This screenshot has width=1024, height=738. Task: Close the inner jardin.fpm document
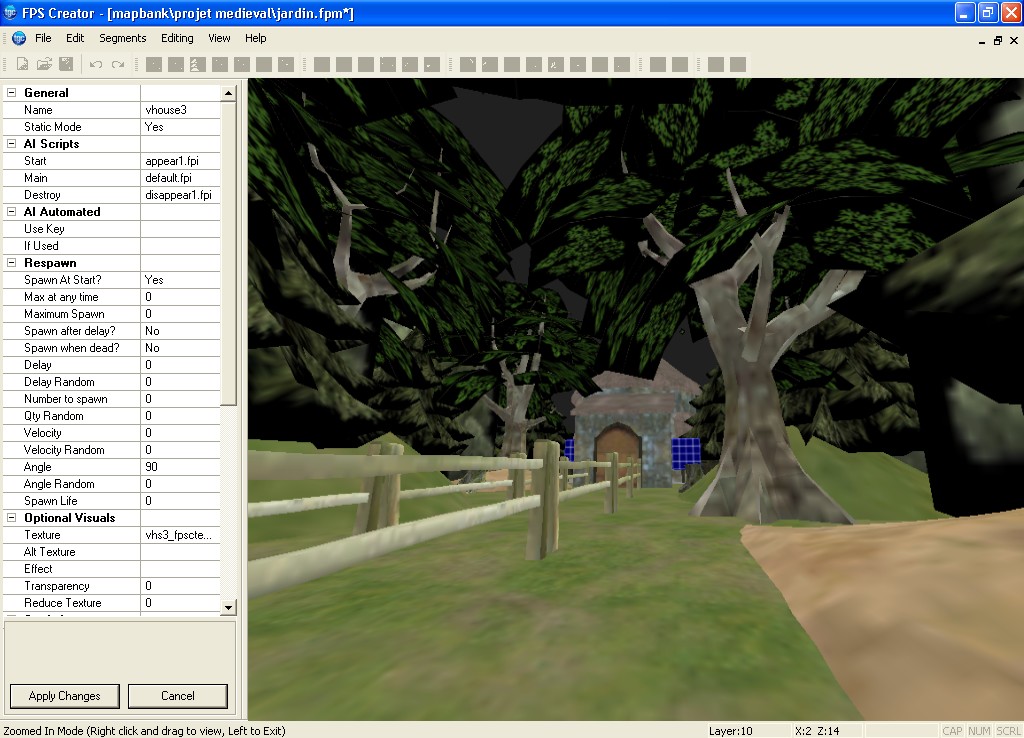click(1014, 40)
